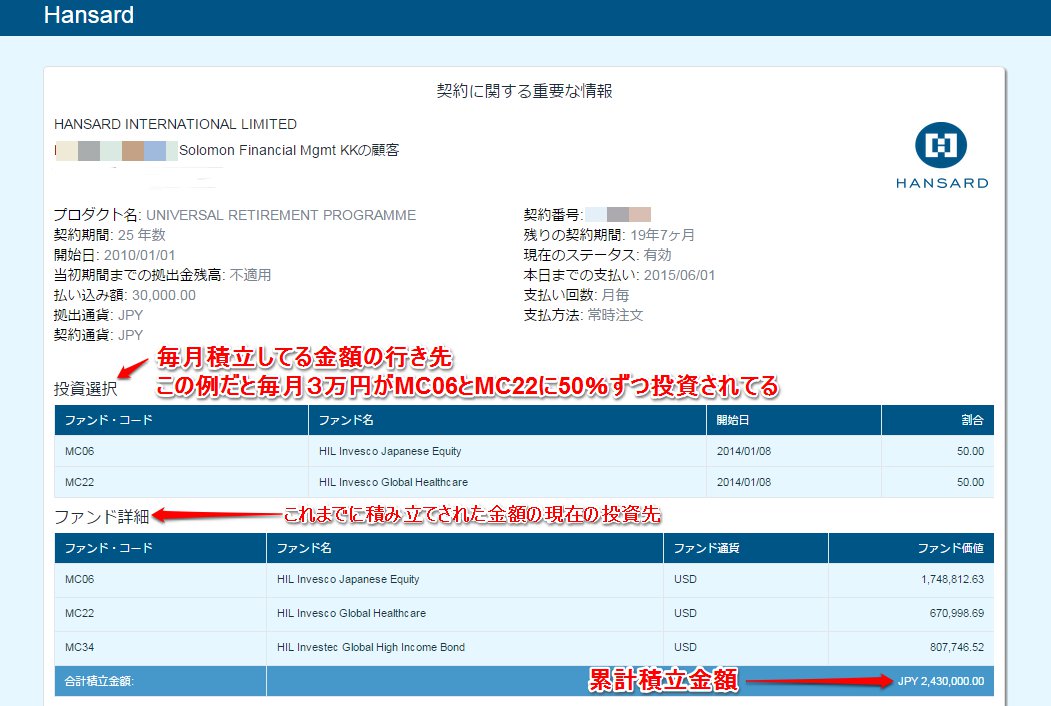This screenshot has height=706, width=1051.
Task: Click the contract term value 25 年数
Action: pos(141,235)
